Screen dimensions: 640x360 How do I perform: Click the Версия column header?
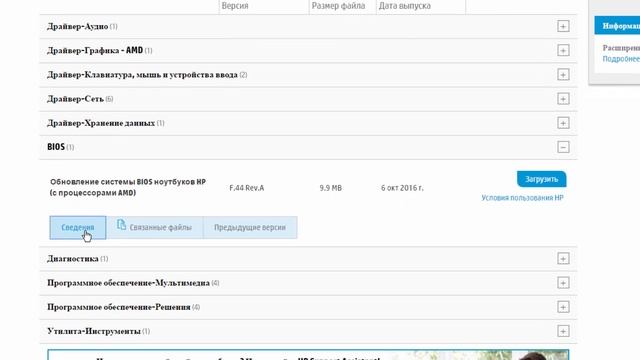(x=235, y=6)
